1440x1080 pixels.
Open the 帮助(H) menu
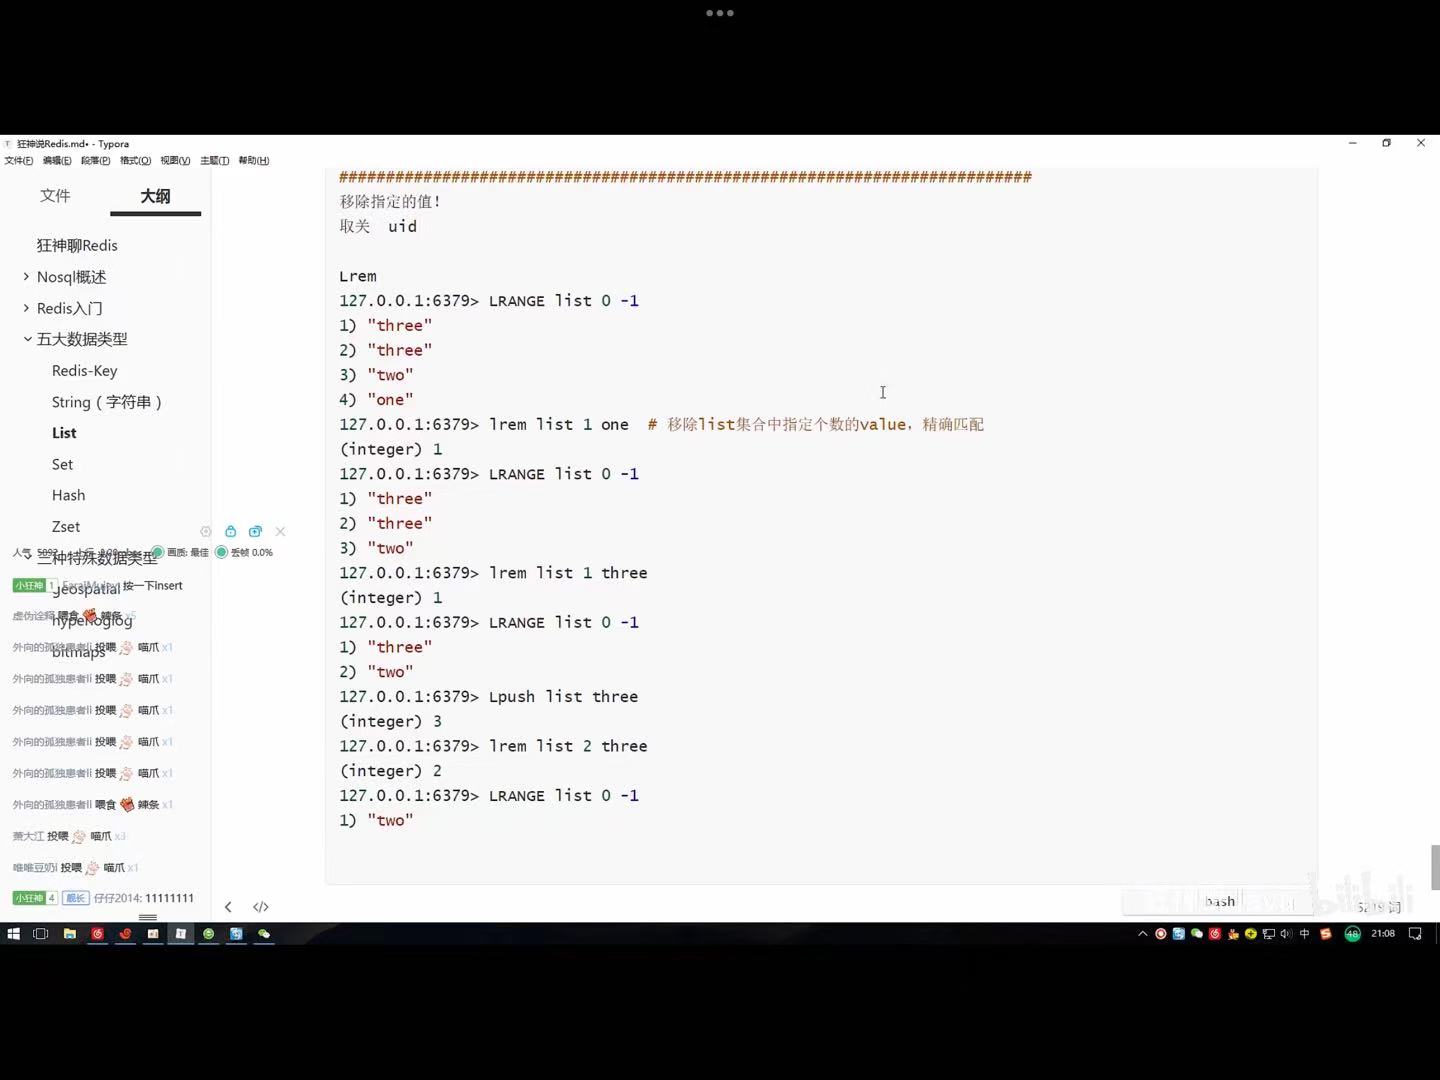tap(253, 160)
